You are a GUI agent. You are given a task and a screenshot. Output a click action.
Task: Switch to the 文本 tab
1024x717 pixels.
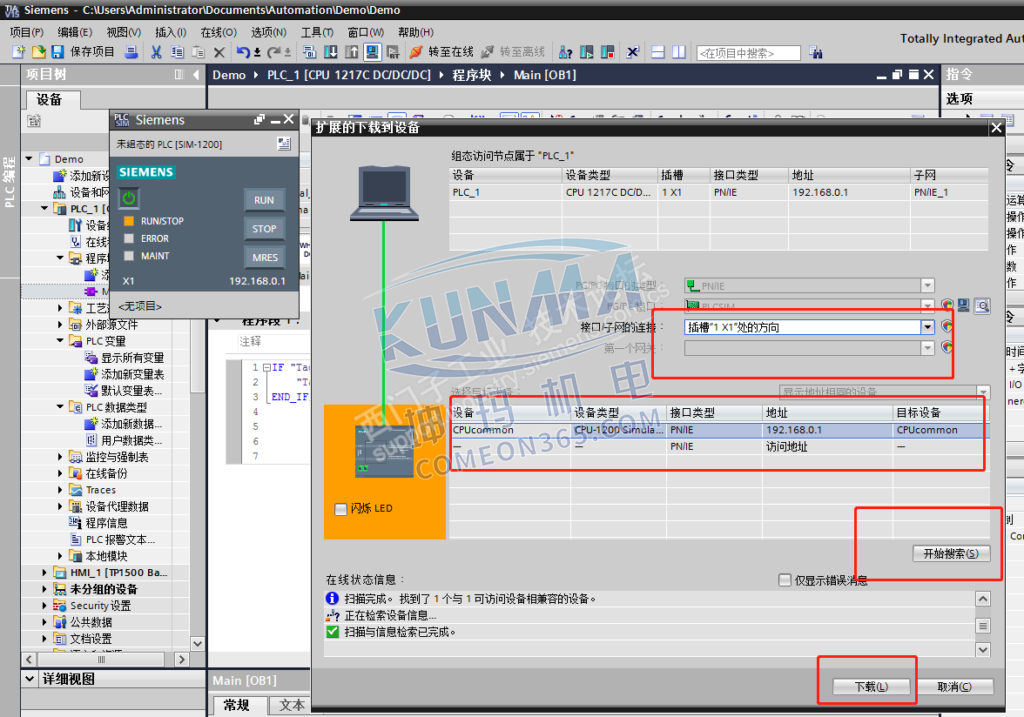coord(291,705)
